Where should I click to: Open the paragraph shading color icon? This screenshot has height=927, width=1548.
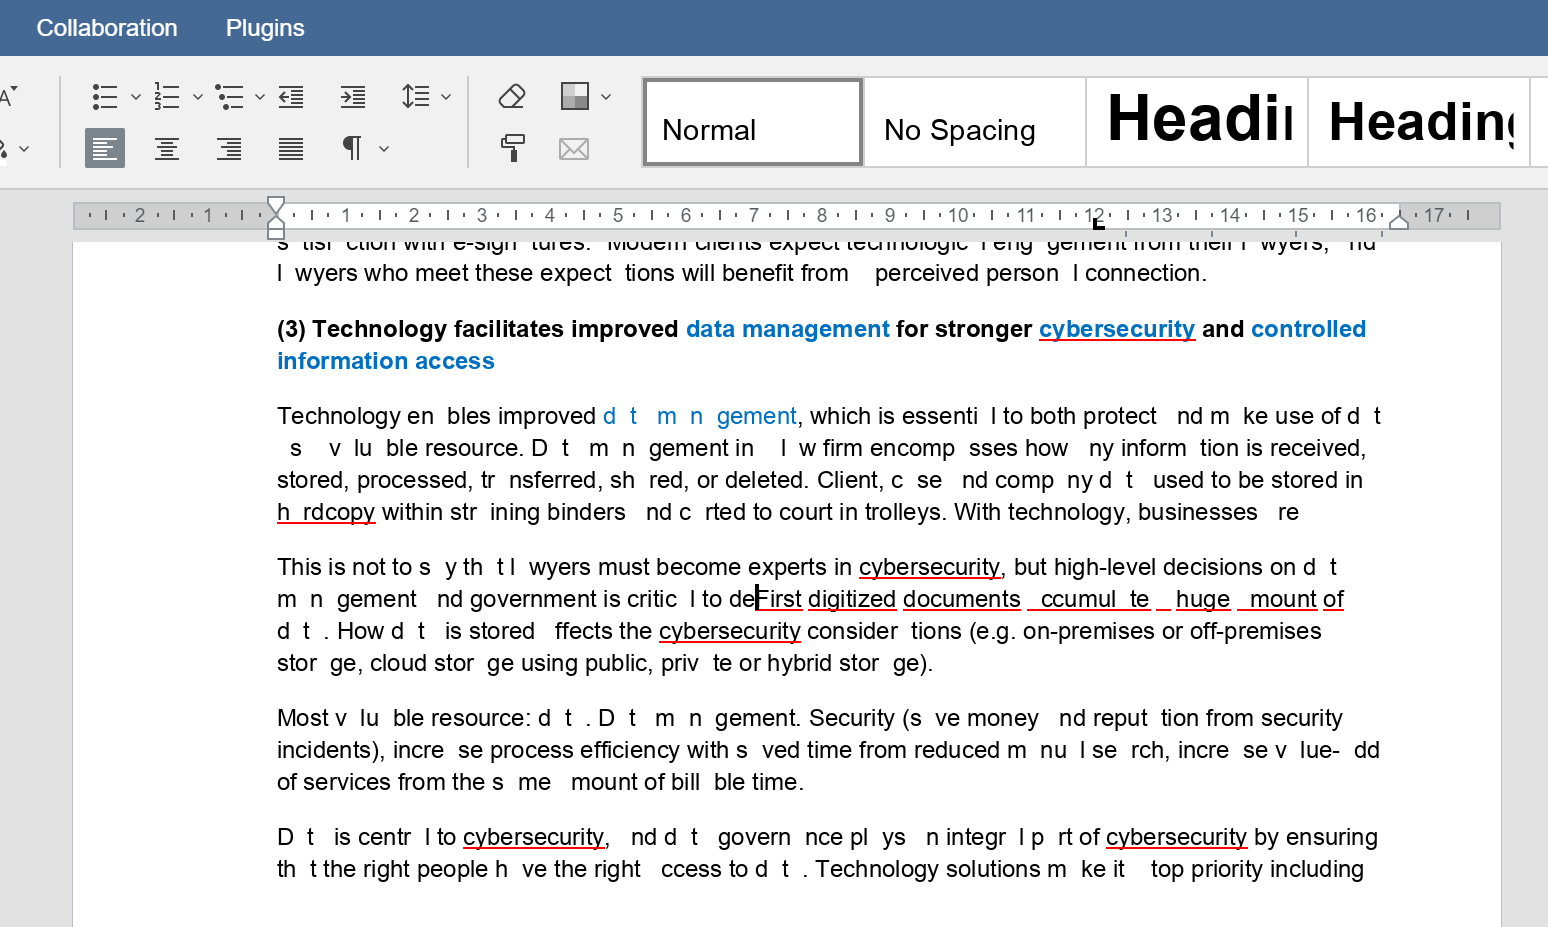(x=576, y=95)
